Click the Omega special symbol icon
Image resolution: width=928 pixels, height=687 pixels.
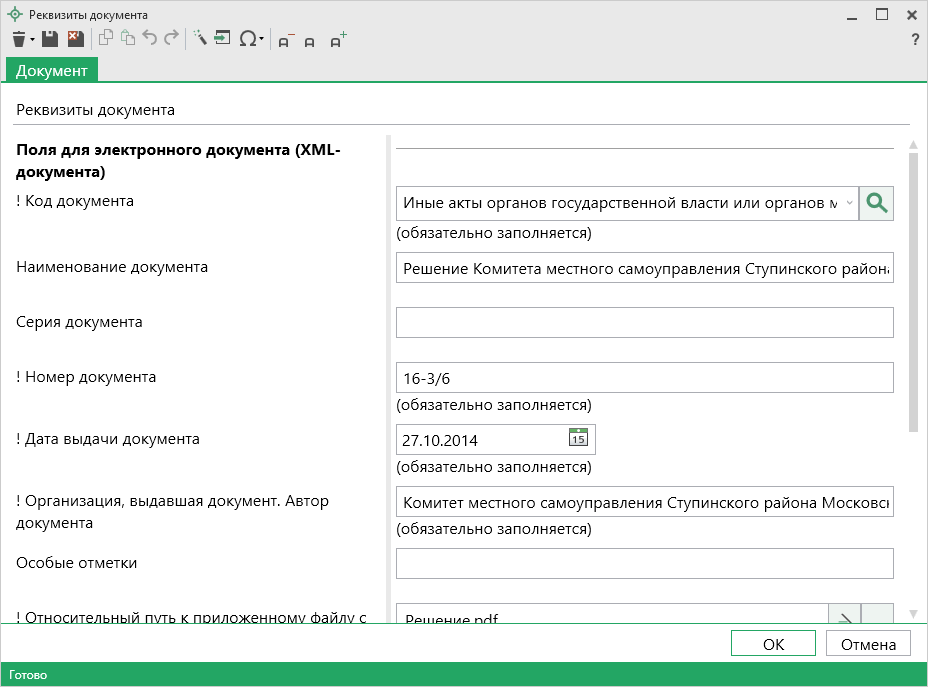click(x=246, y=39)
